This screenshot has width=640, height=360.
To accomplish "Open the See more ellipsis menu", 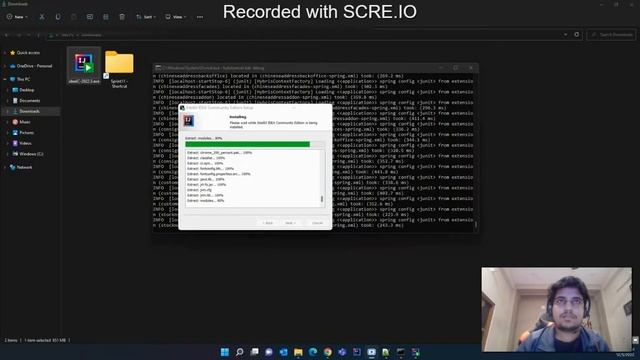I will [x=200, y=17].
